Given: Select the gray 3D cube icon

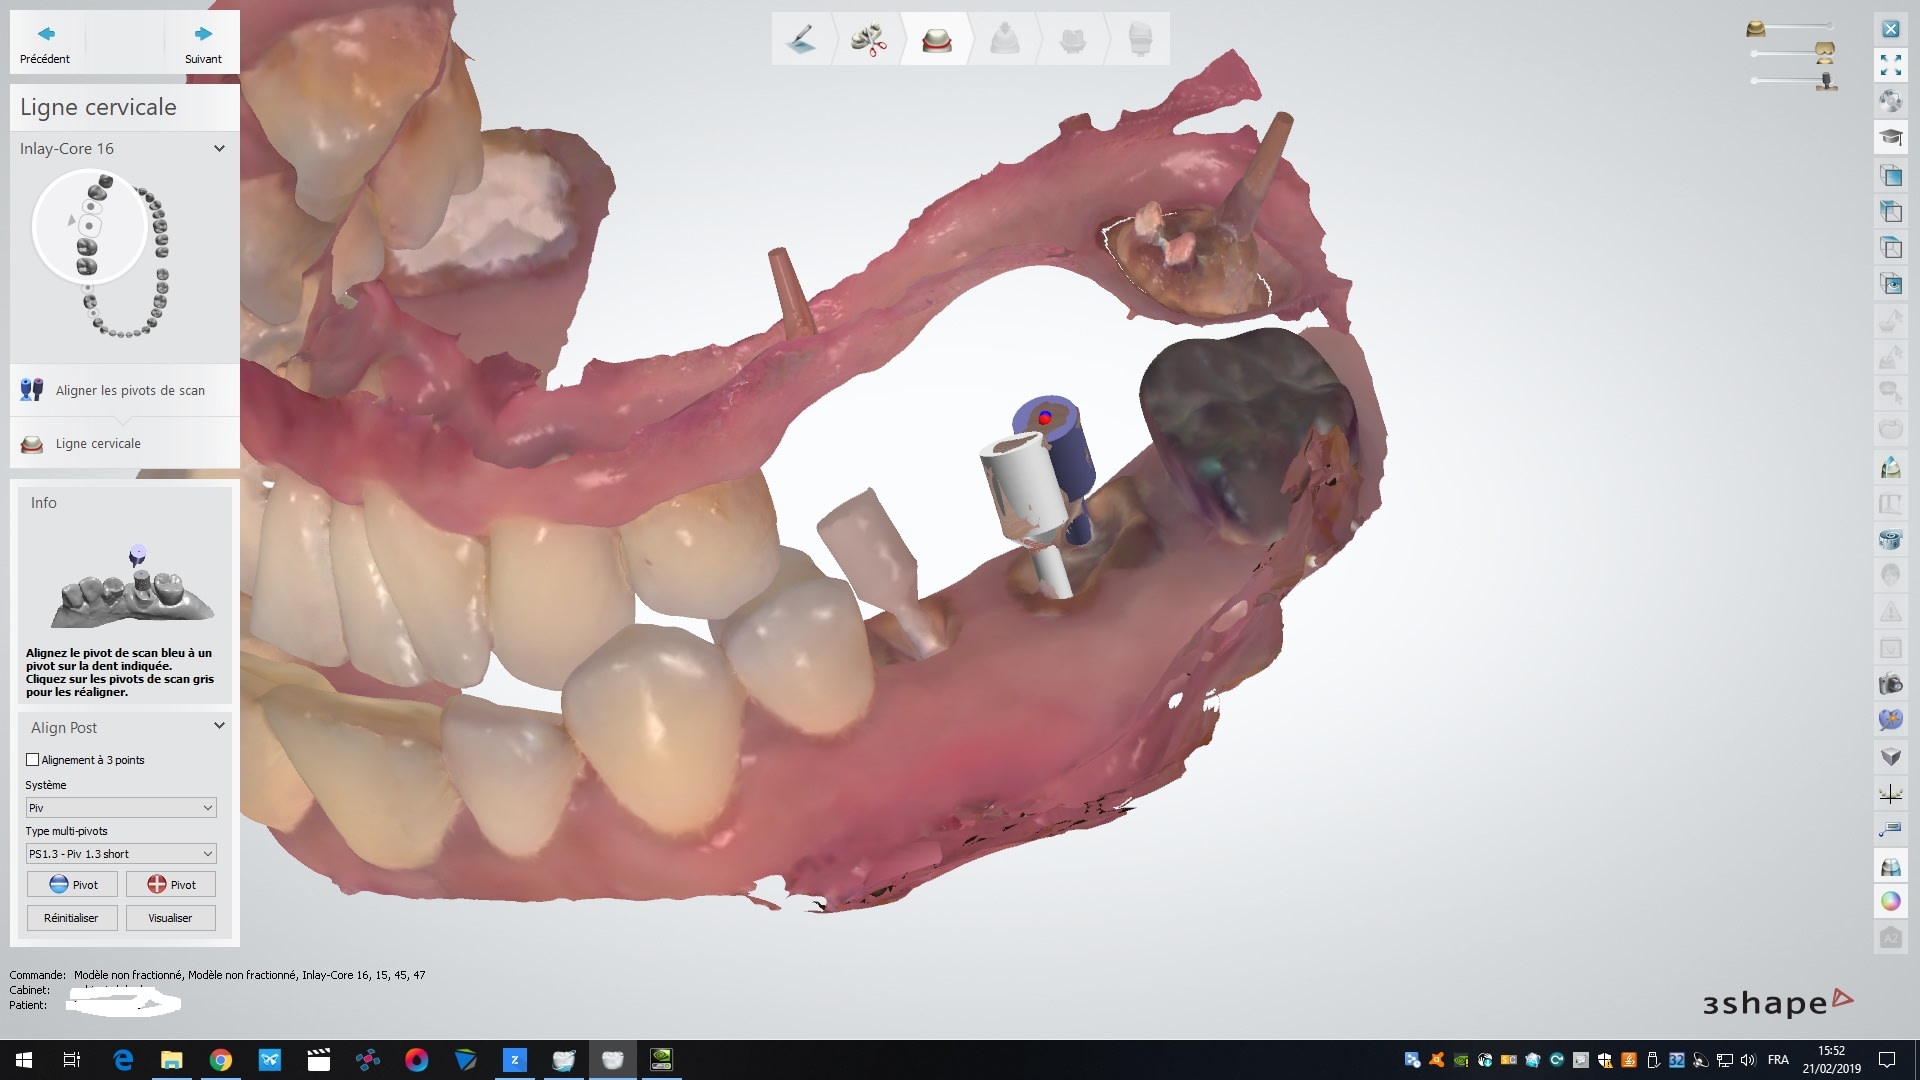Looking at the screenshot, I should pyautogui.click(x=1890, y=757).
